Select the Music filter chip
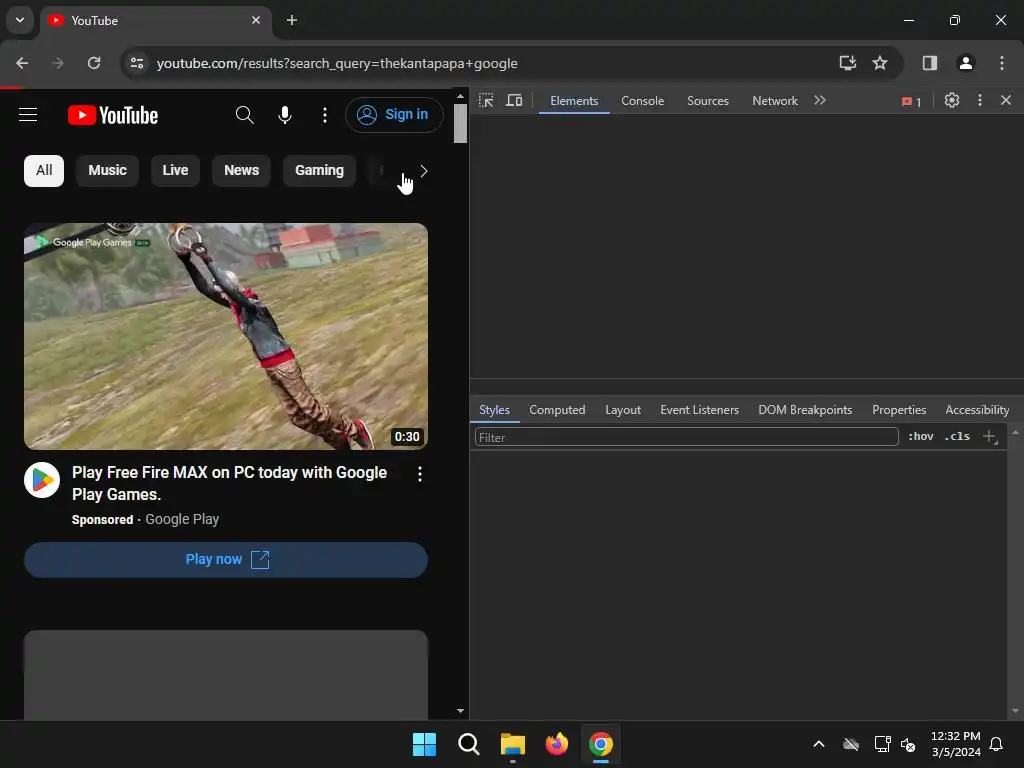This screenshot has height=768, width=1024. (x=107, y=170)
